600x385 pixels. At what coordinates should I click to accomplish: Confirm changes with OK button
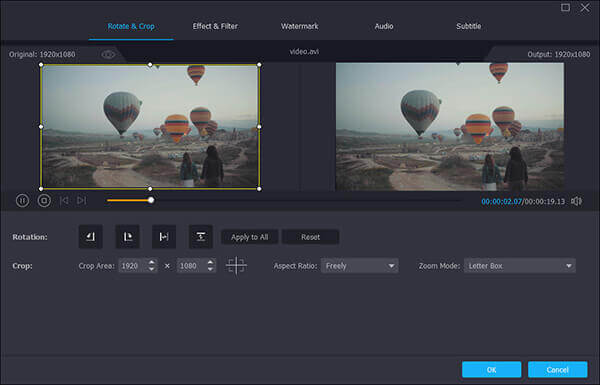tap(492, 370)
